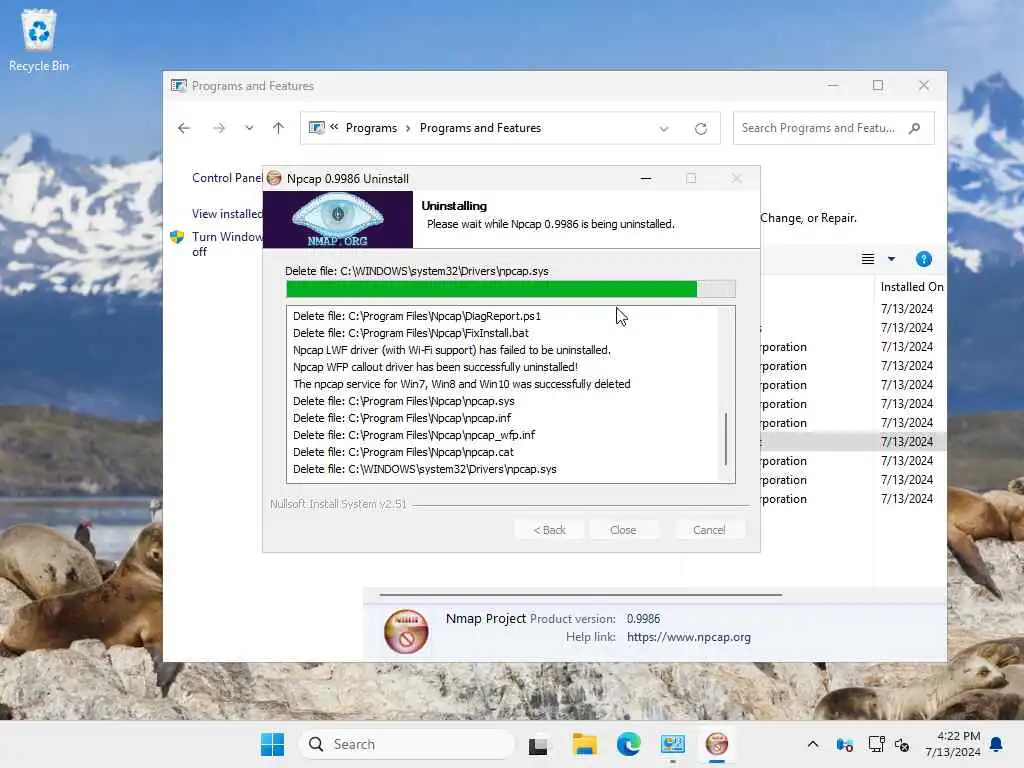Open the https://www.npcap.org help link

pyautogui.click(x=688, y=637)
